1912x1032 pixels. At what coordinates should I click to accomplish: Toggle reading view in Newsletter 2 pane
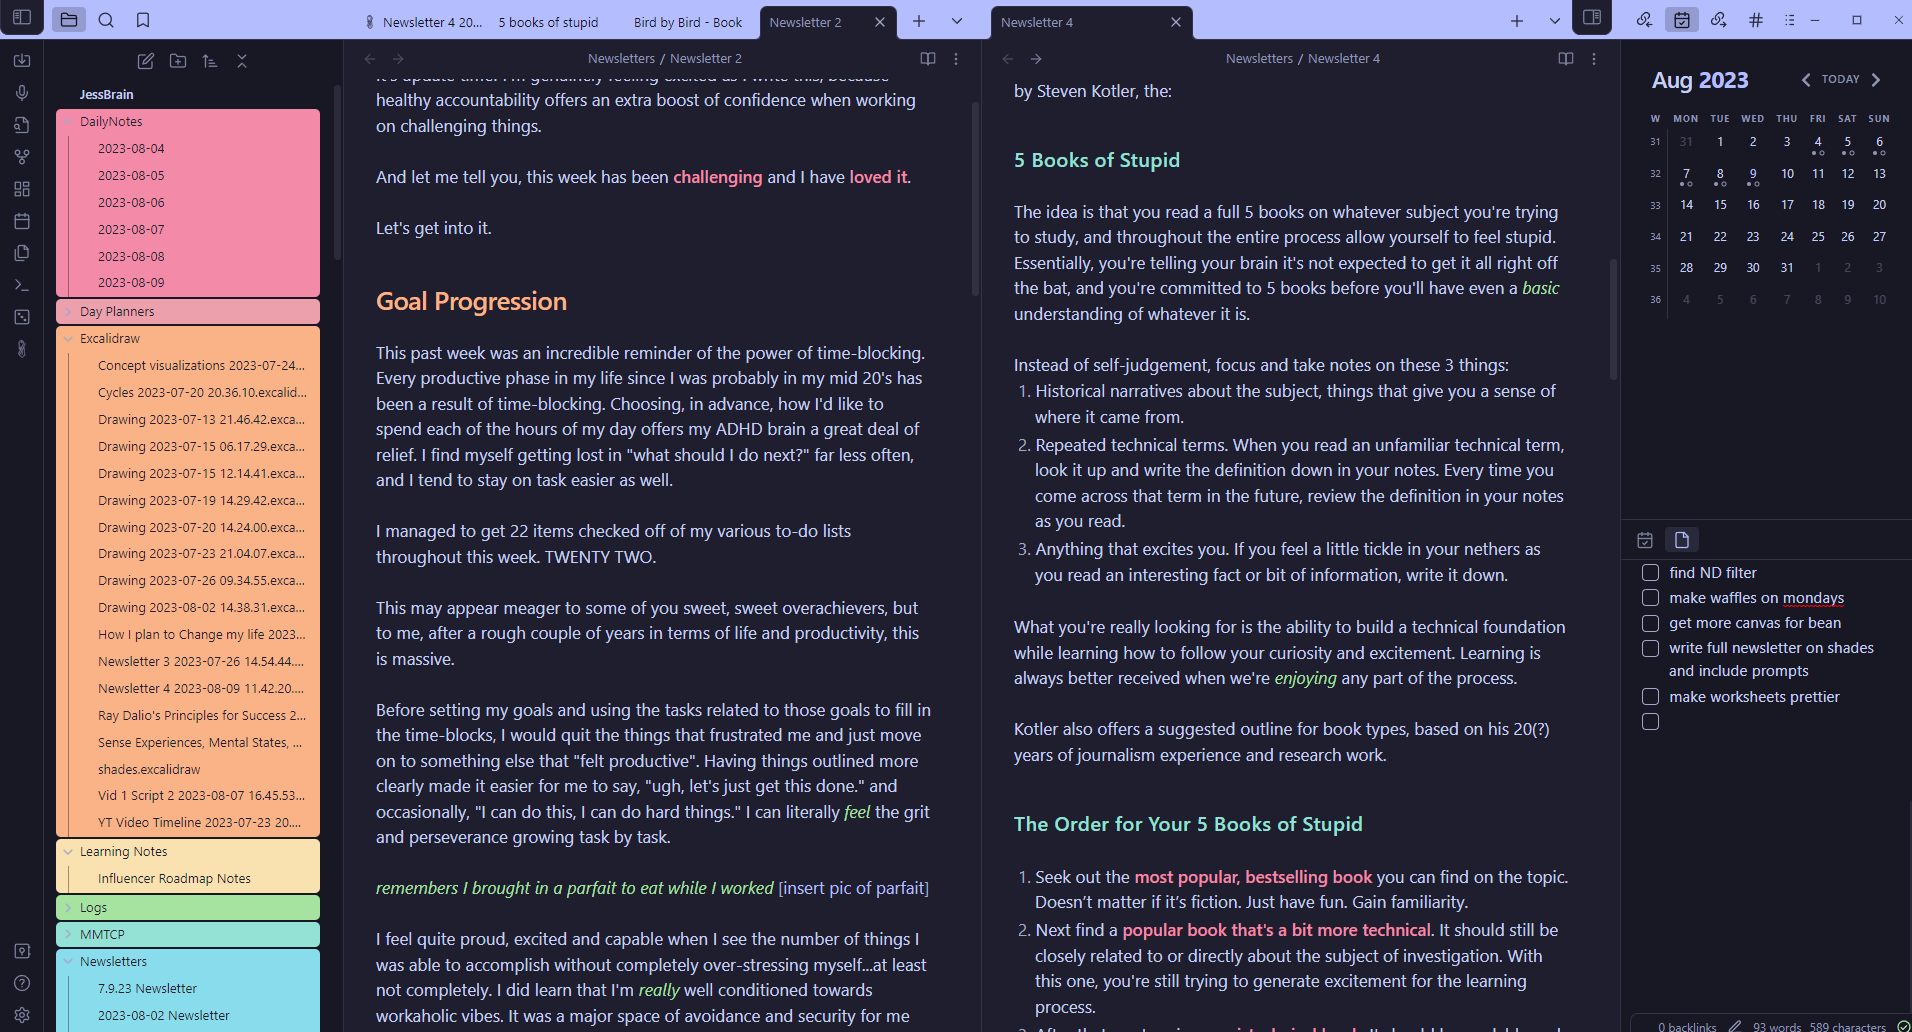pos(928,59)
